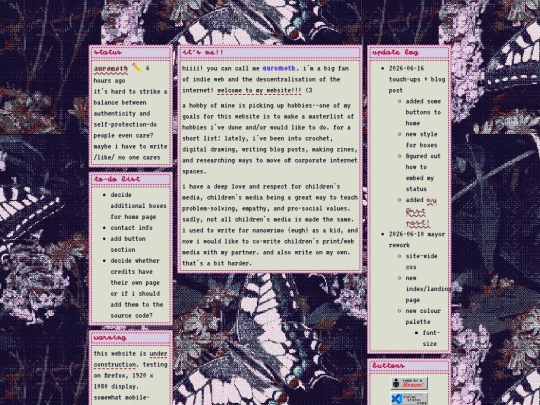Click the '6 hours ago' status timestamp
The image size is (540, 405).
pyautogui.click(x=121, y=74)
